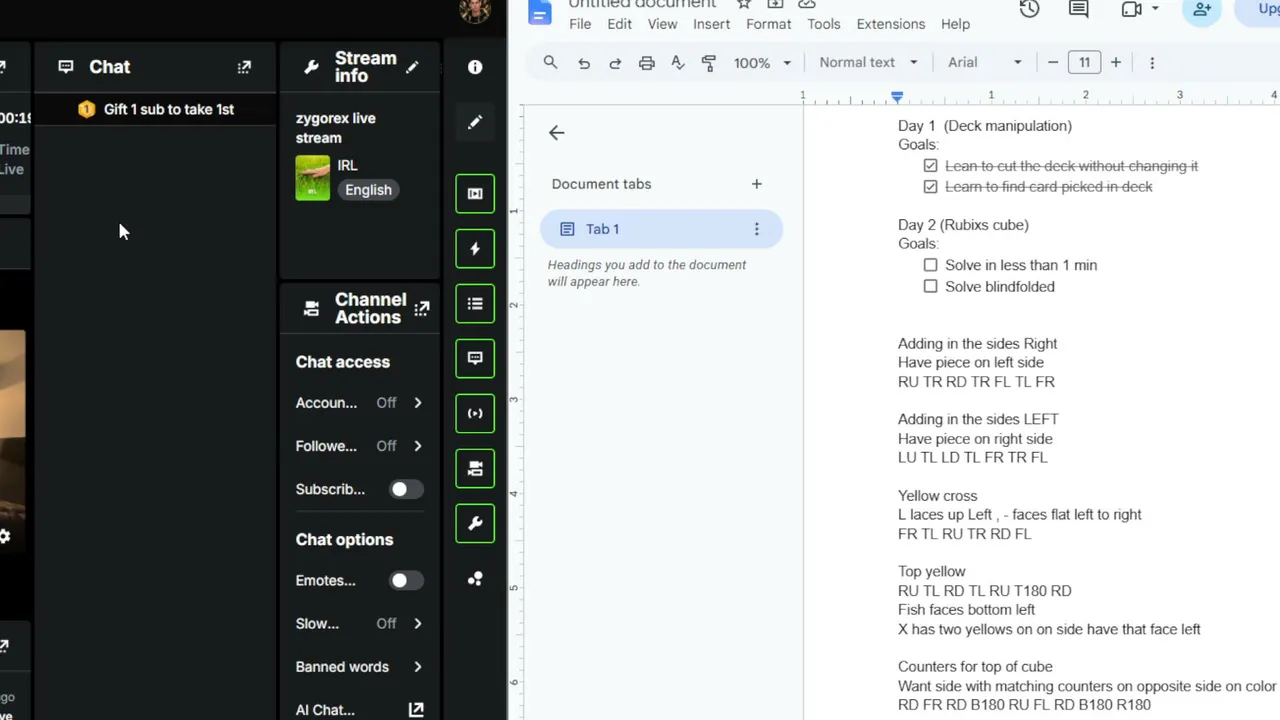The height and width of the screenshot is (720, 1280).
Task: Edit stream info with pencil icon
Action: point(412,67)
